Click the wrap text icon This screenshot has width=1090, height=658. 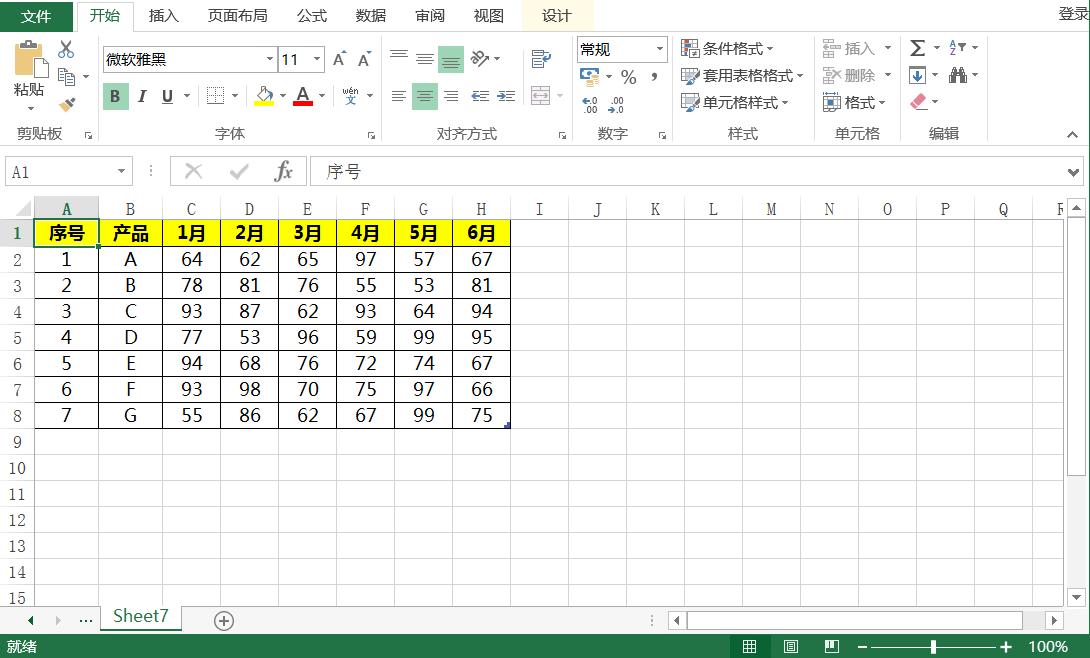(x=541, y=59)
